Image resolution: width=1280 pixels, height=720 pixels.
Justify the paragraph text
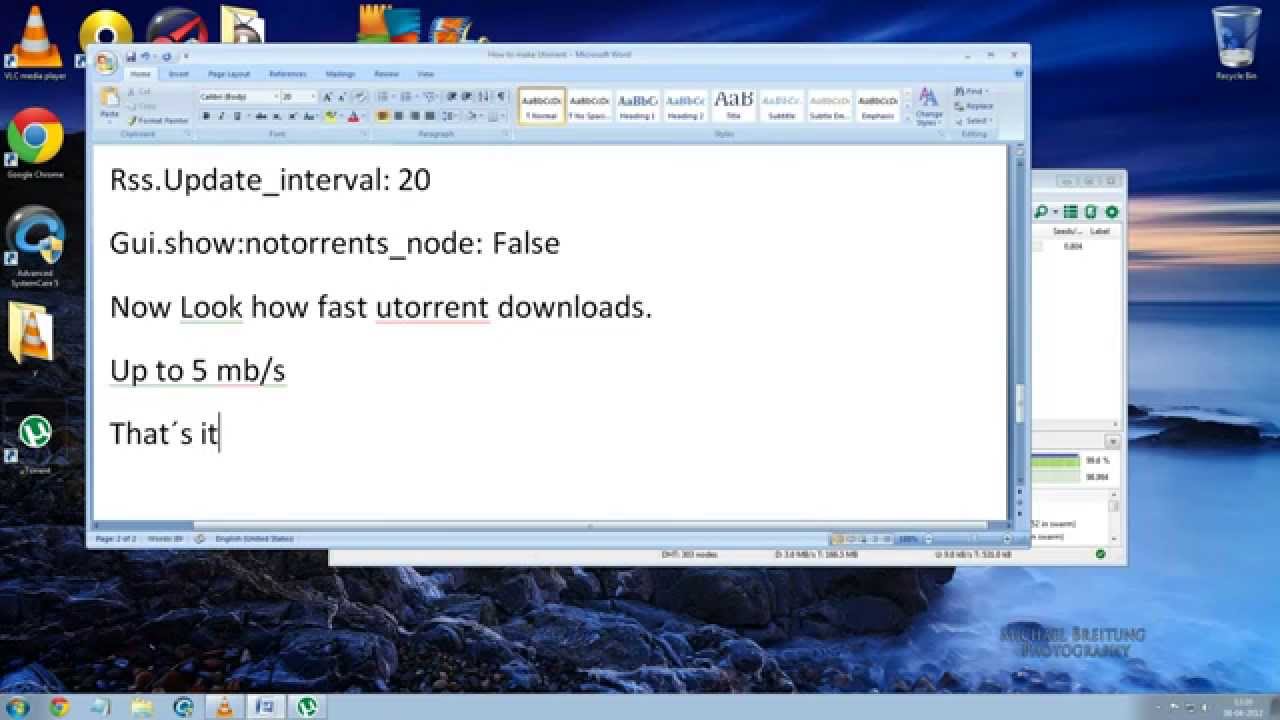[429, 116]
